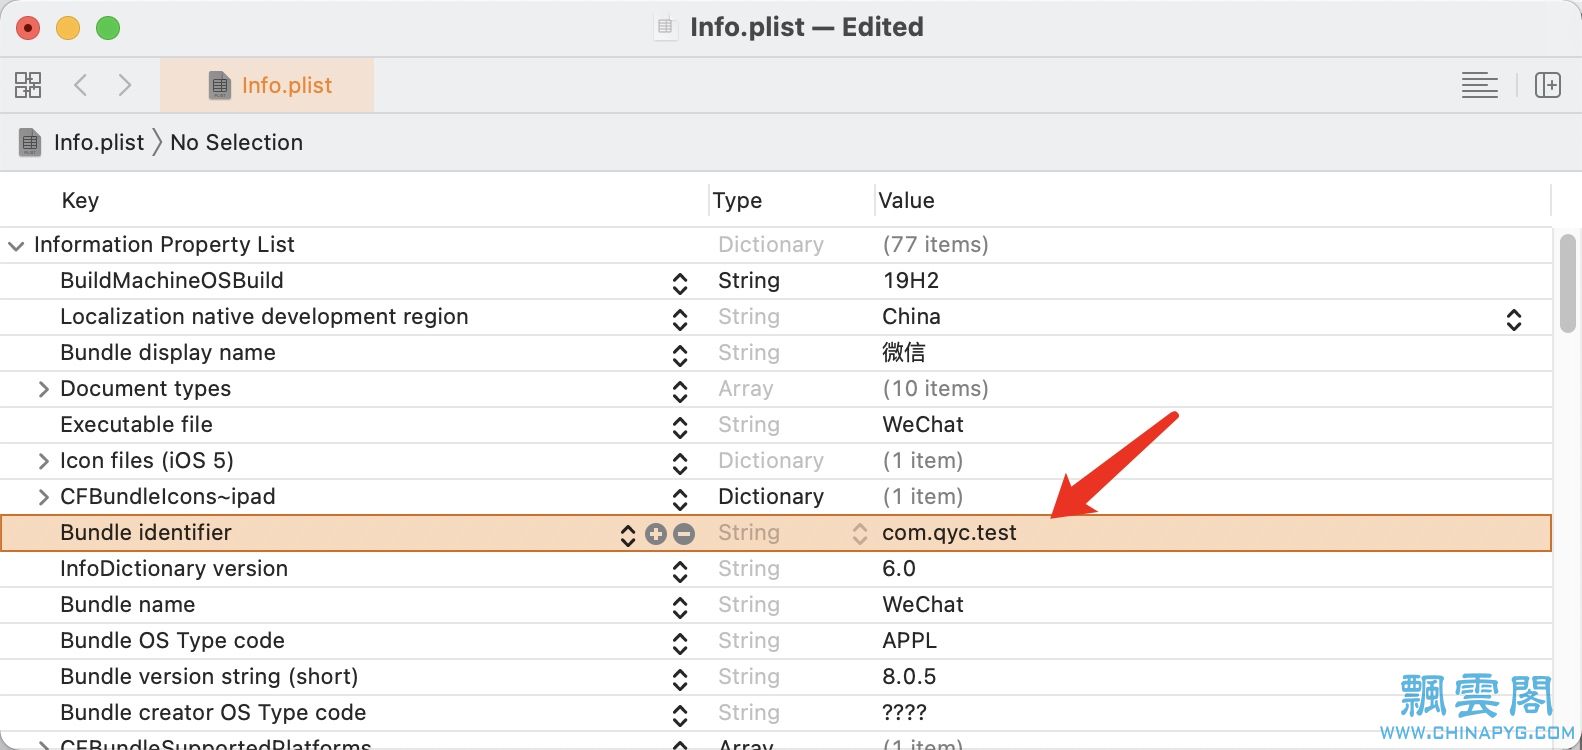Go forward with the right chevron
The width and height of the screenshot is (1582, 750).
(124, 85)
